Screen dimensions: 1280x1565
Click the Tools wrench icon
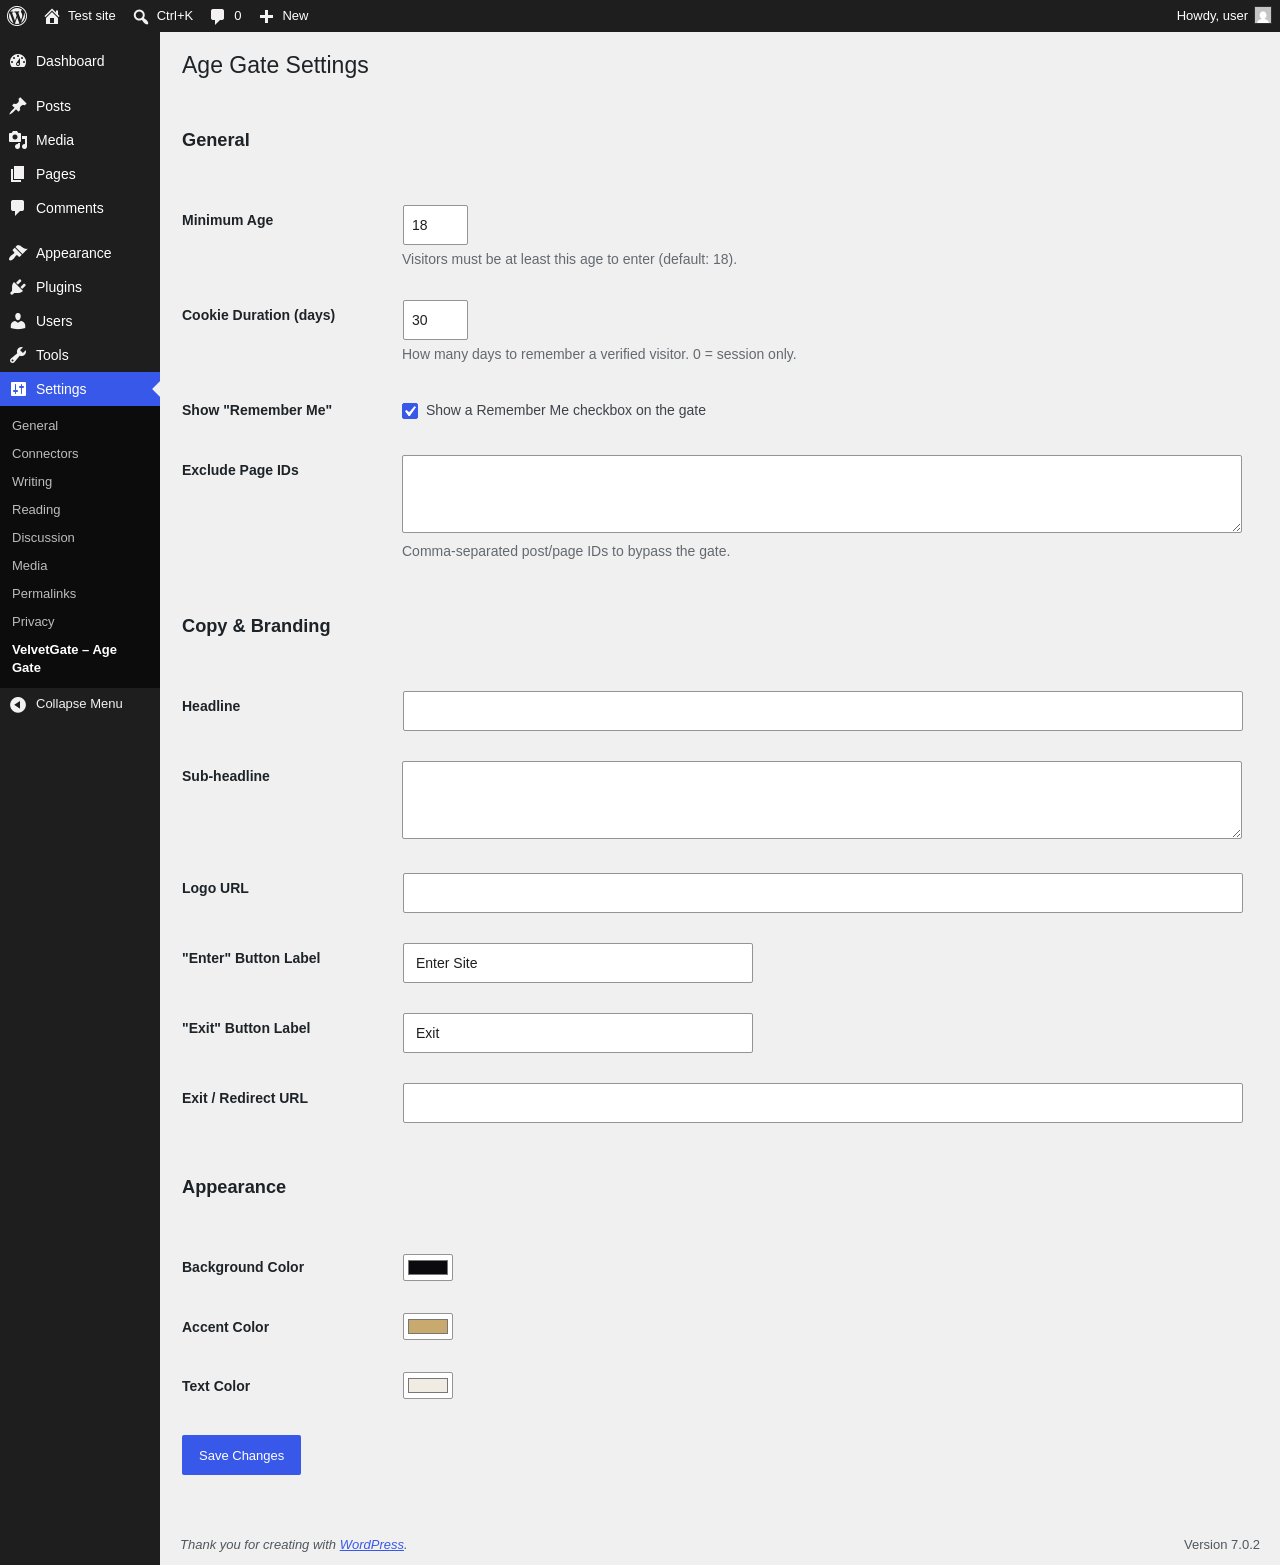click(18, 355)
